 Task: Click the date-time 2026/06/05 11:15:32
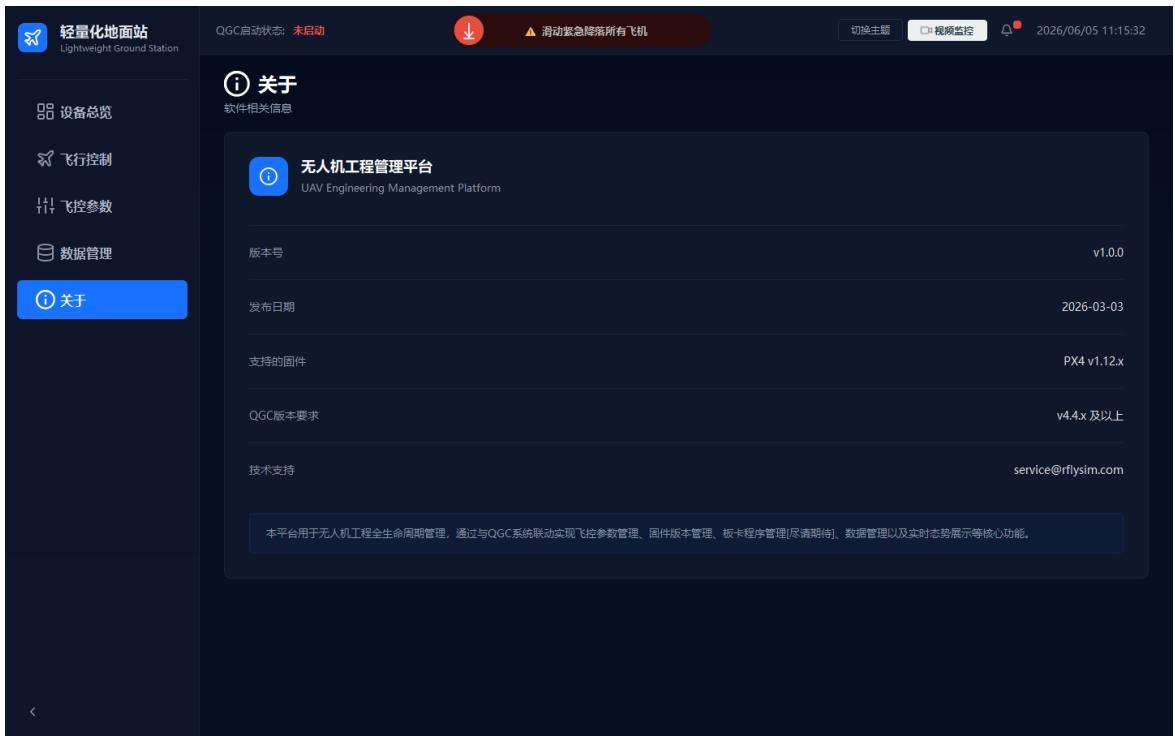click(1090, 31)
